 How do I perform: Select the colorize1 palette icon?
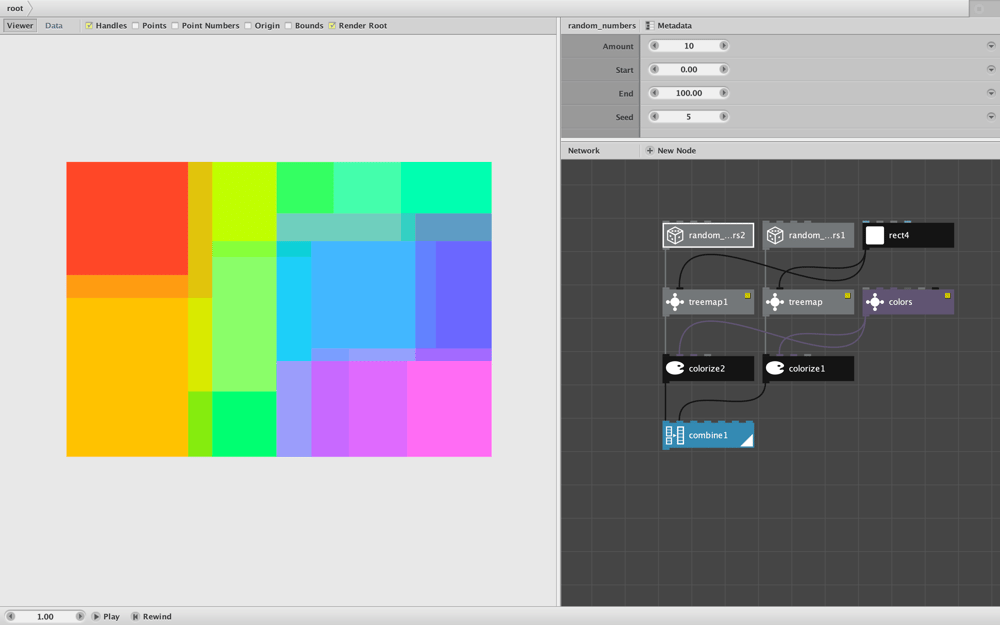coord(775,368)
